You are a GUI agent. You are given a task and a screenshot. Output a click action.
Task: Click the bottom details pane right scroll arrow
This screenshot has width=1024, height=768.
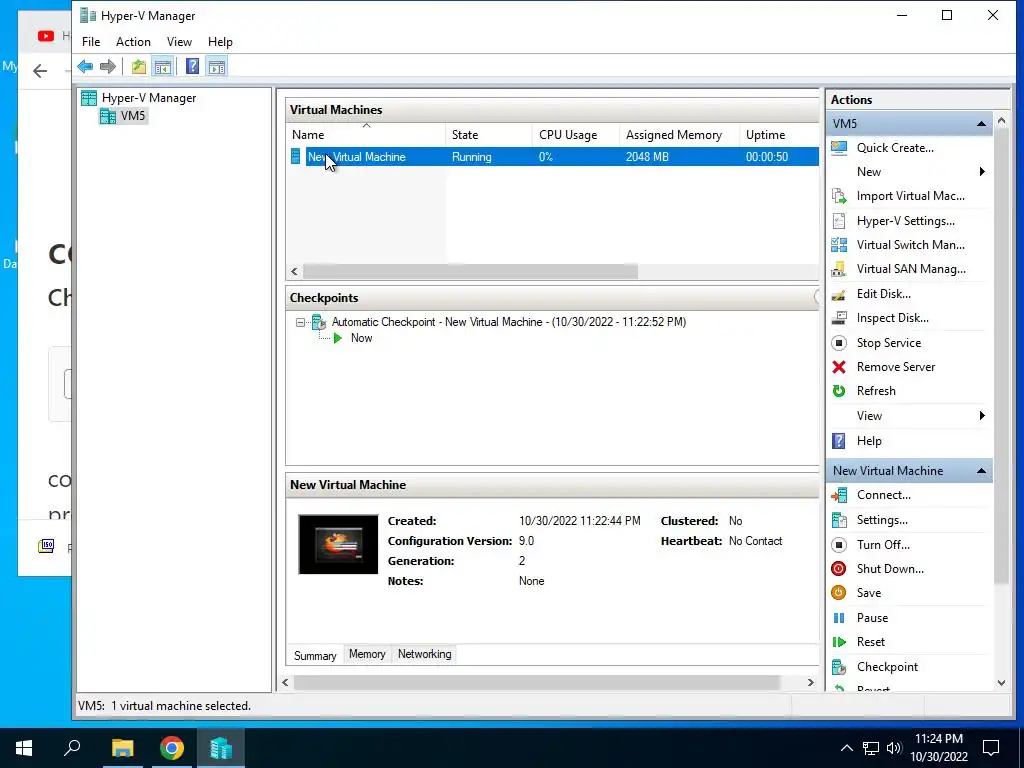pos(810,682)
